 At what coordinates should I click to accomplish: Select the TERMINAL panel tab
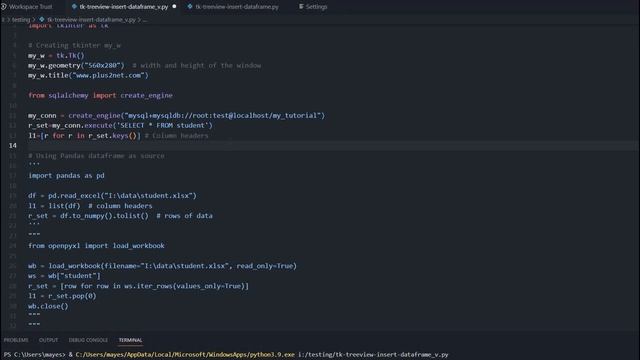(130, 340)
